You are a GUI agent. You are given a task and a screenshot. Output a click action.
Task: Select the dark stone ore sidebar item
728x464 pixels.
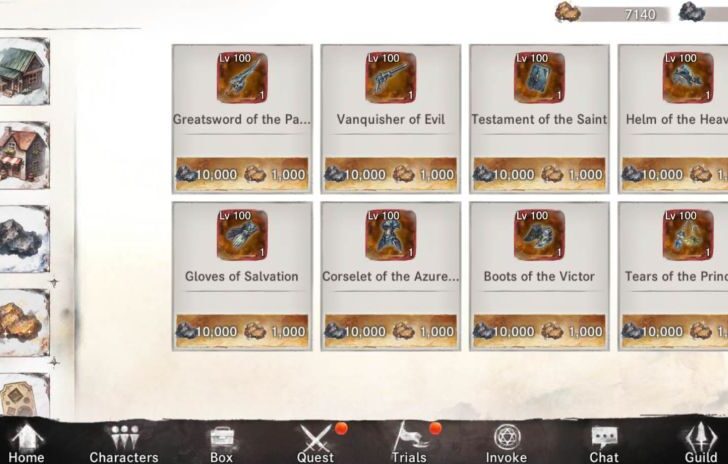(24, 239)
